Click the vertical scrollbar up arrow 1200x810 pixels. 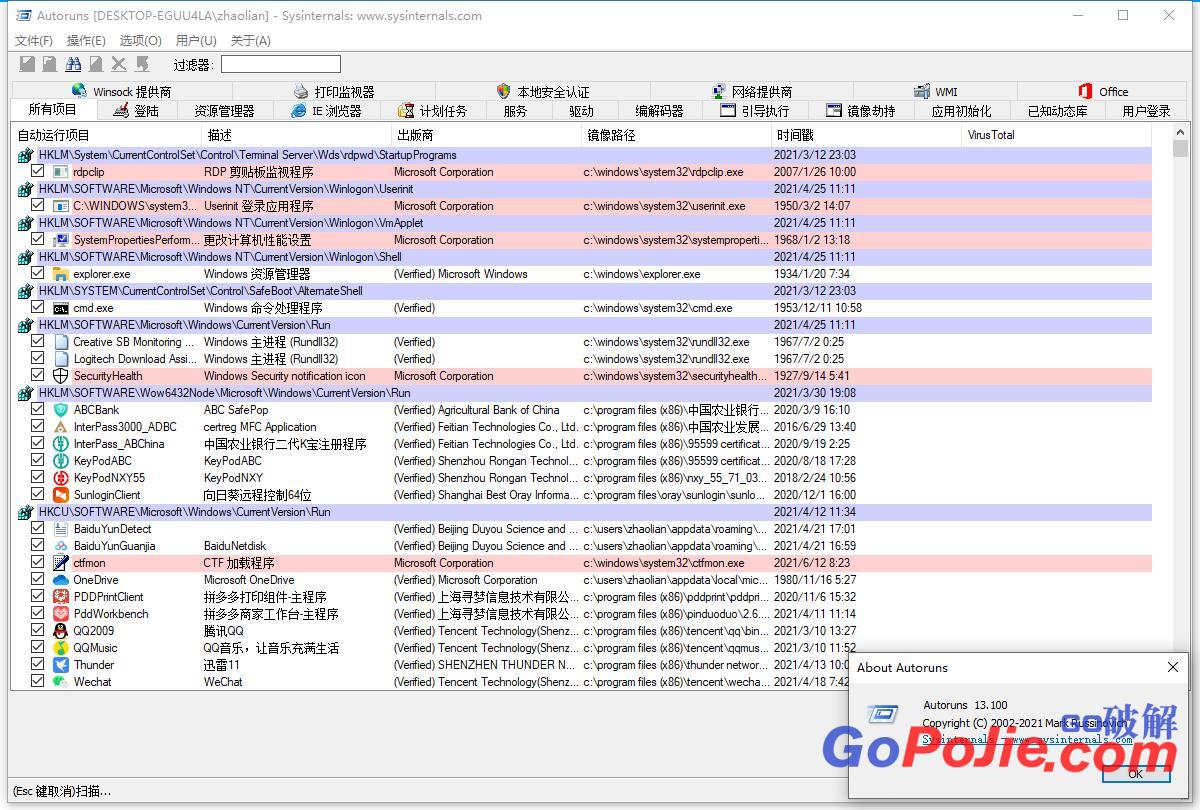click(1180, 132)
